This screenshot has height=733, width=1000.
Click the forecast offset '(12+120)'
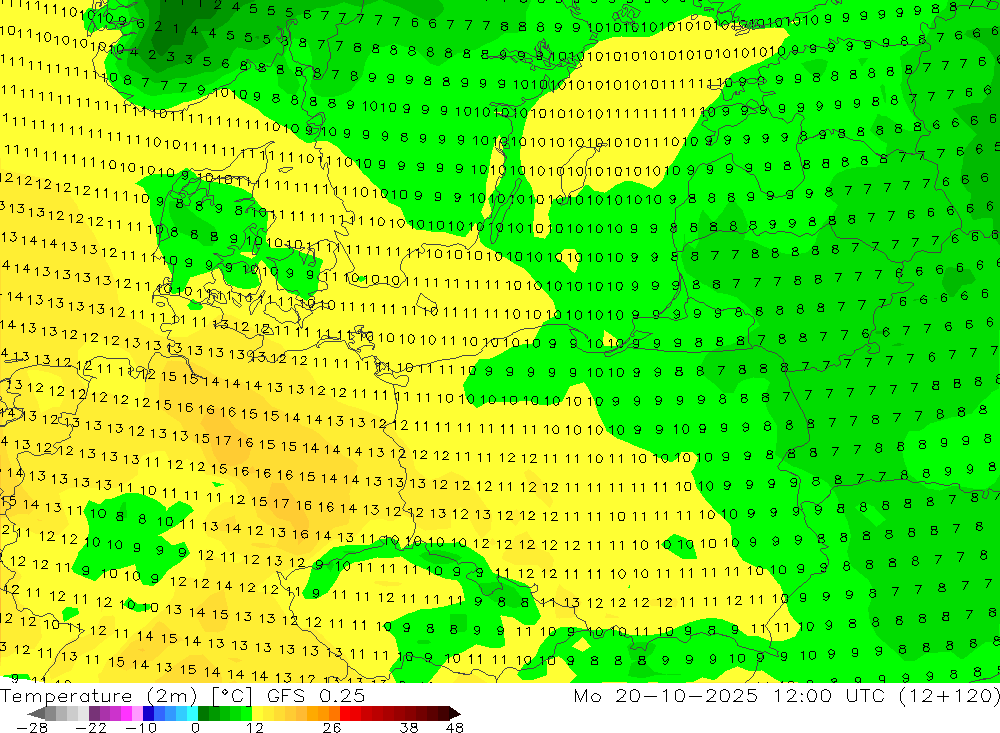pos(949,695)
